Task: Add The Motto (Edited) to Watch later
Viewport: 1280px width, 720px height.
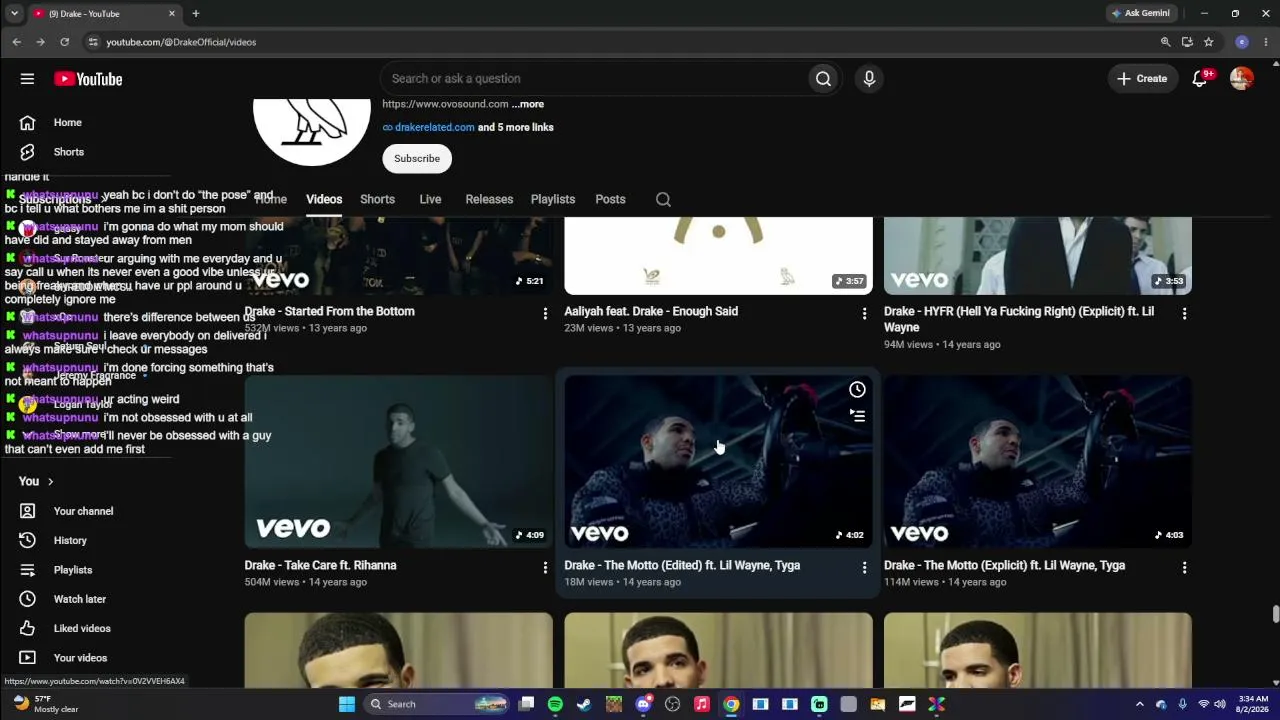Action: click(x=857, y=390)
